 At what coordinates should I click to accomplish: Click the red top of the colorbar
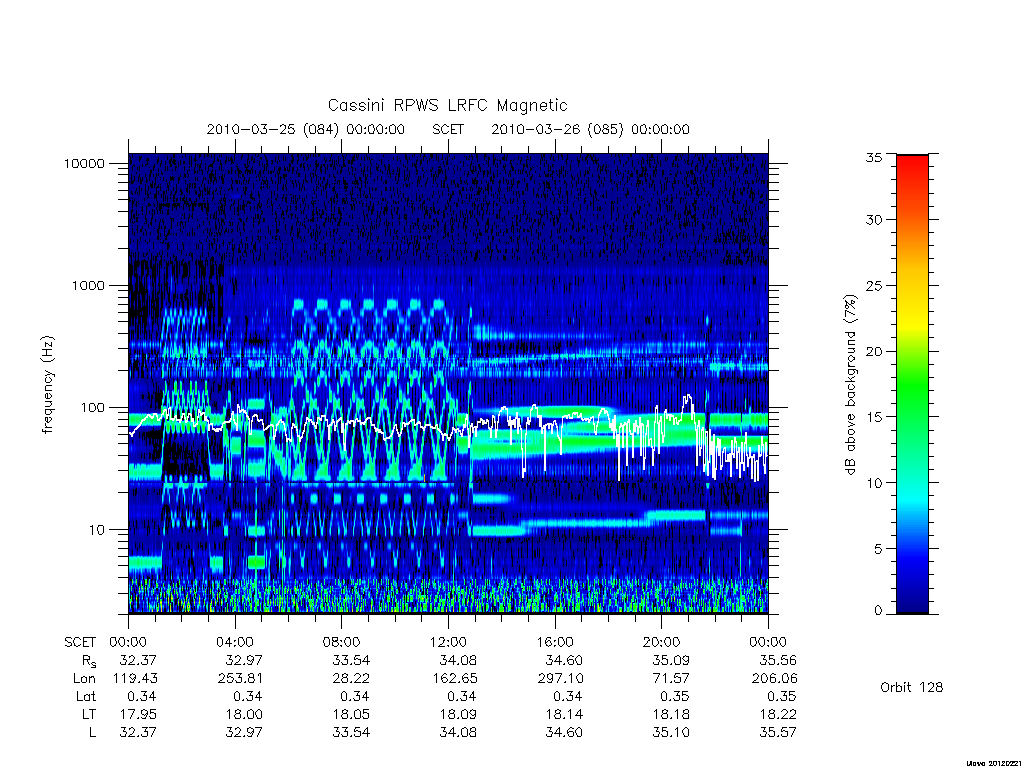tap(912, 163)
